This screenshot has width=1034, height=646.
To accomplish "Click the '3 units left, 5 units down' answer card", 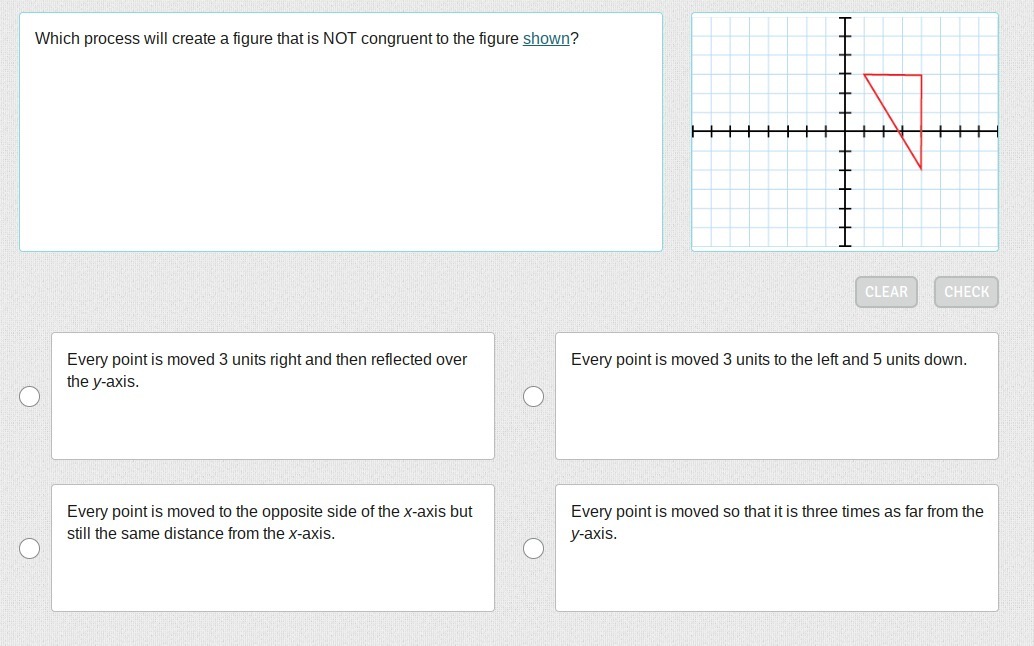I will pos(776,396).
